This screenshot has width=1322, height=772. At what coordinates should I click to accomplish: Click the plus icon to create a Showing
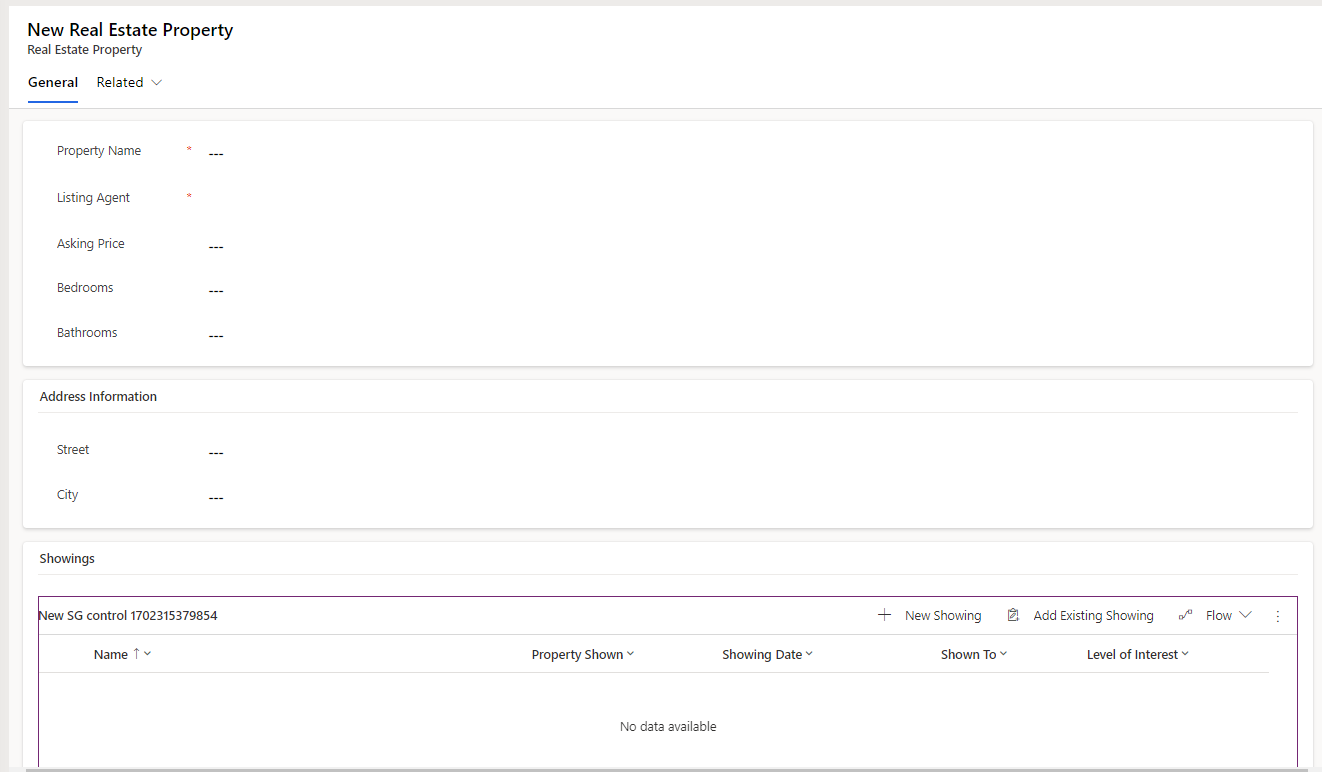(x=884, y=615)
